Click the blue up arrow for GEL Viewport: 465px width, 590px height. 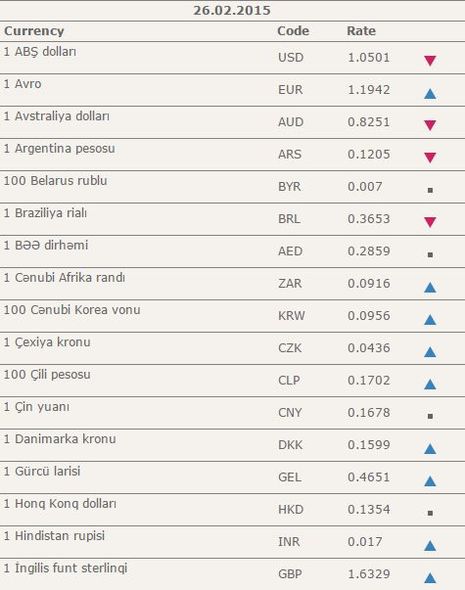click(x=430, y=481)
